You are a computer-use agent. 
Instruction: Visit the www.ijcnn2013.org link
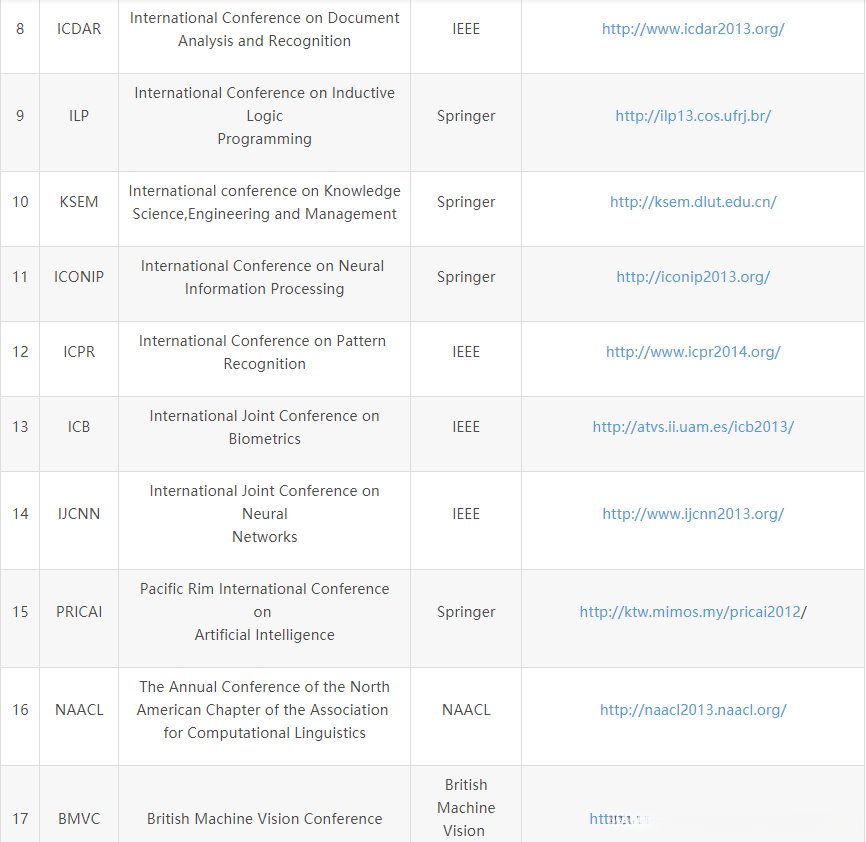(693, 514)
